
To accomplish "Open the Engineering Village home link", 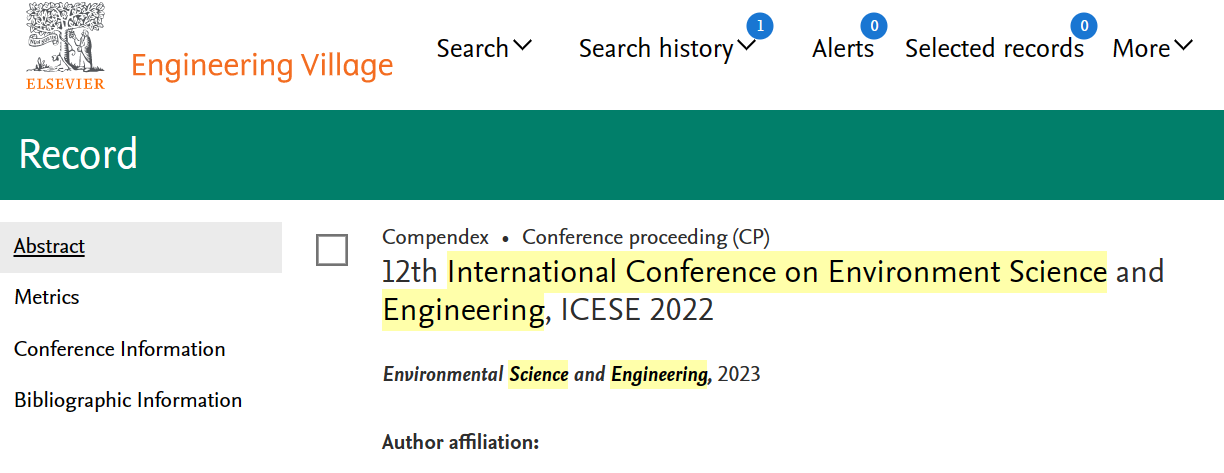I will pyautogui.click(x=262, y=66).
